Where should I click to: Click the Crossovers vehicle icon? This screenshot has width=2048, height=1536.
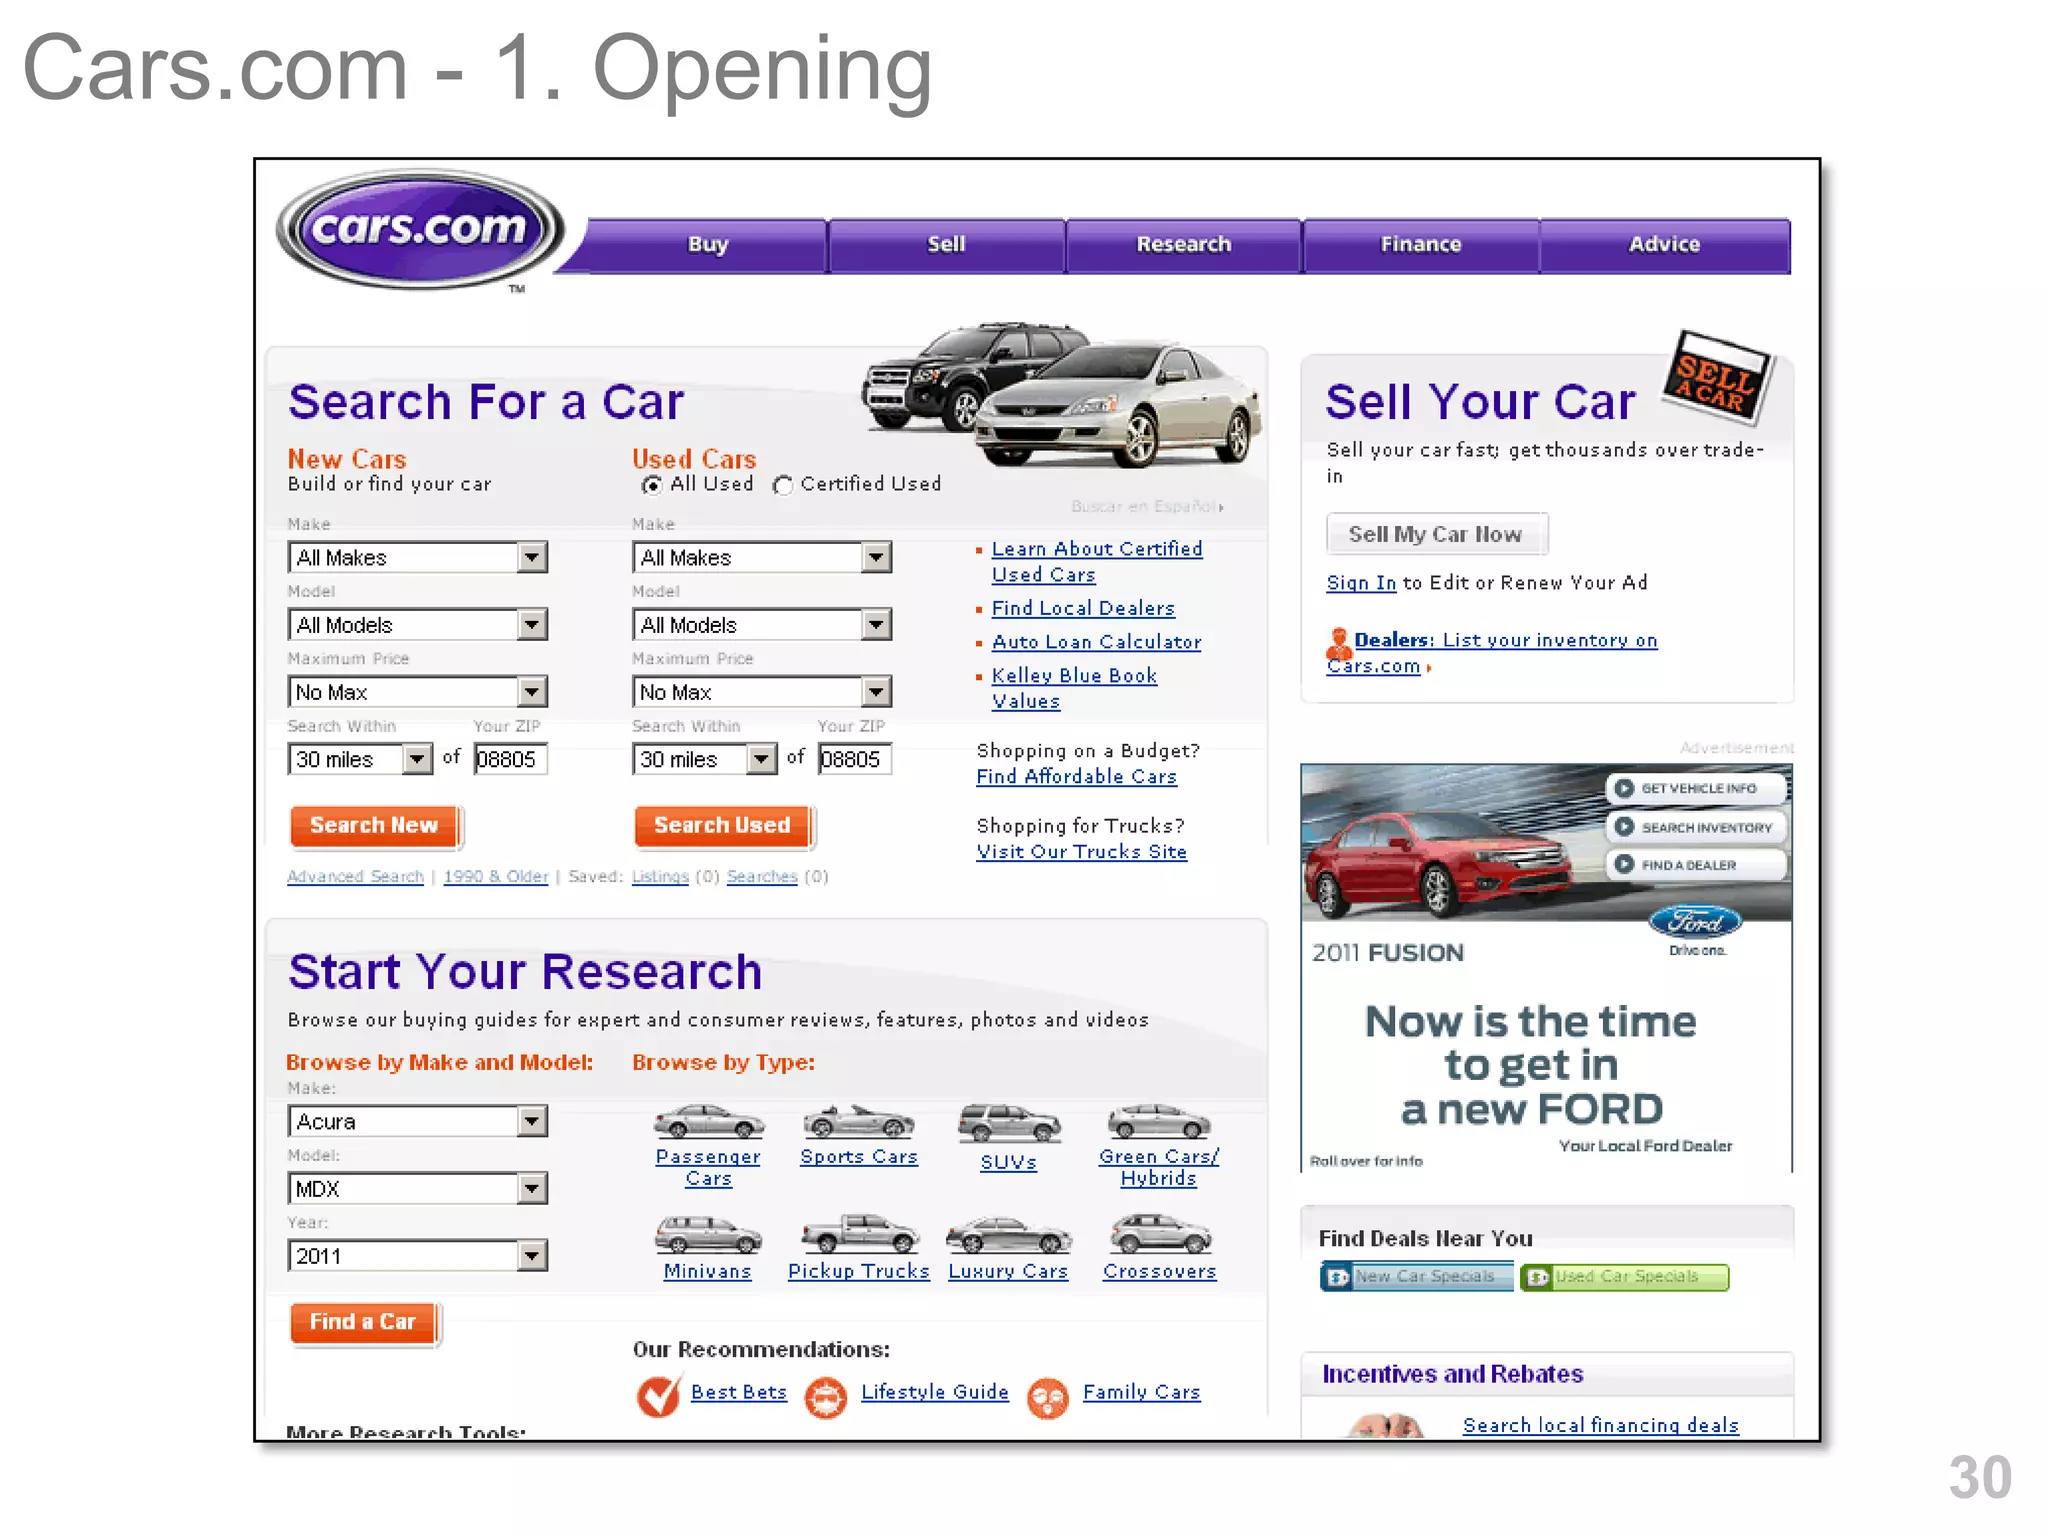[1160, 1235]
